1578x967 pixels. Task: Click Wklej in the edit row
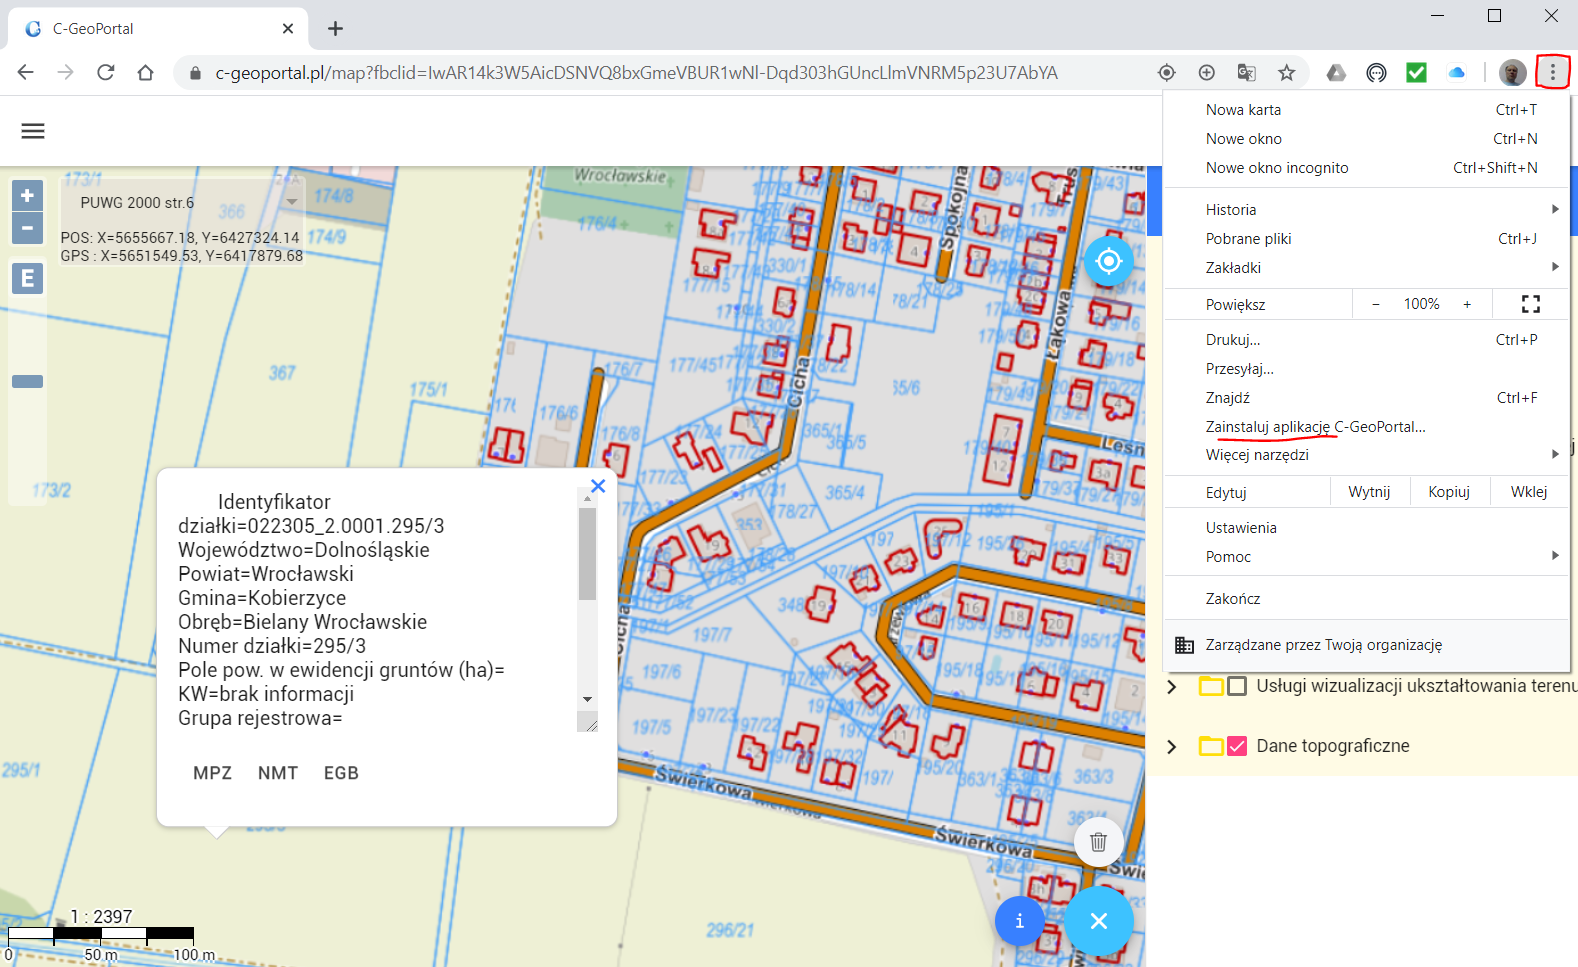(x=1529, y=492)
